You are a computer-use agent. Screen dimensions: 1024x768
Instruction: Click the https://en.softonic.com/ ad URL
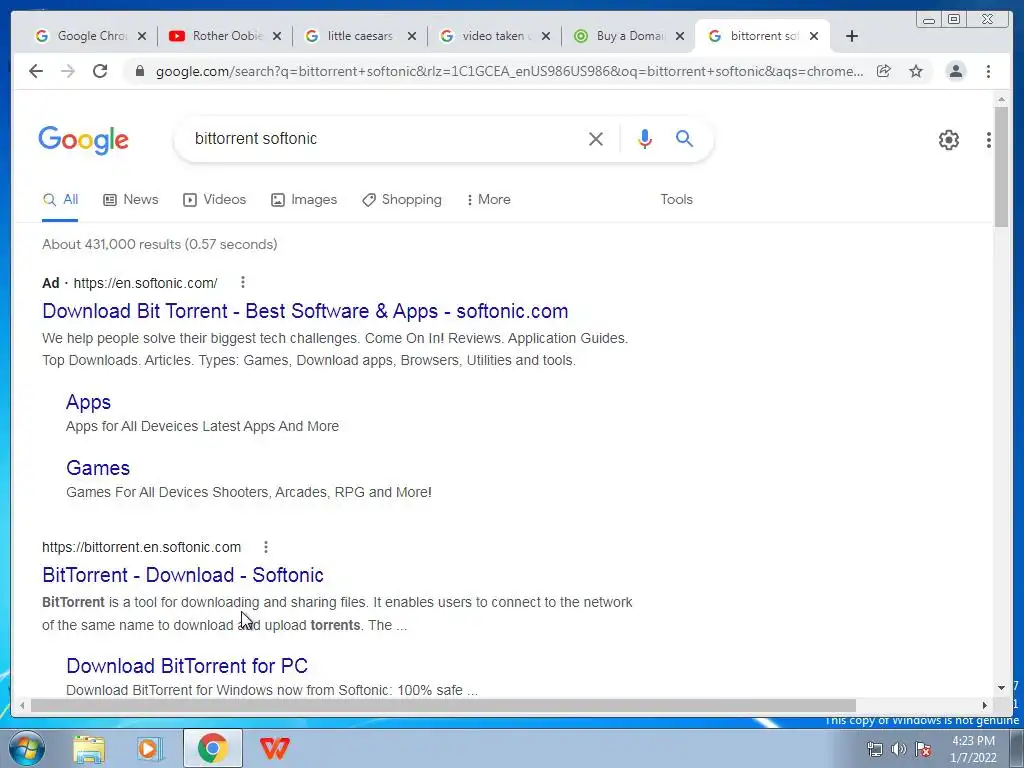(146, 283)
